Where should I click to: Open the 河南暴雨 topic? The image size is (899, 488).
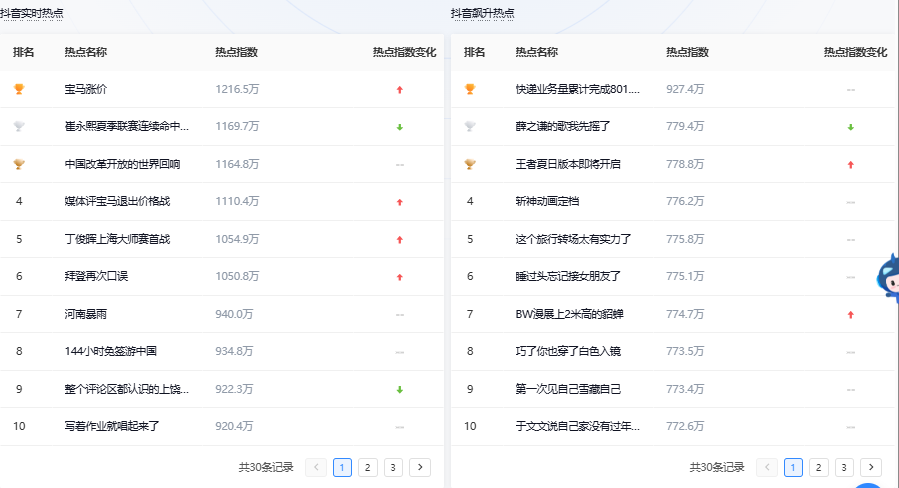pyautogui.click(x=85, y=314)
